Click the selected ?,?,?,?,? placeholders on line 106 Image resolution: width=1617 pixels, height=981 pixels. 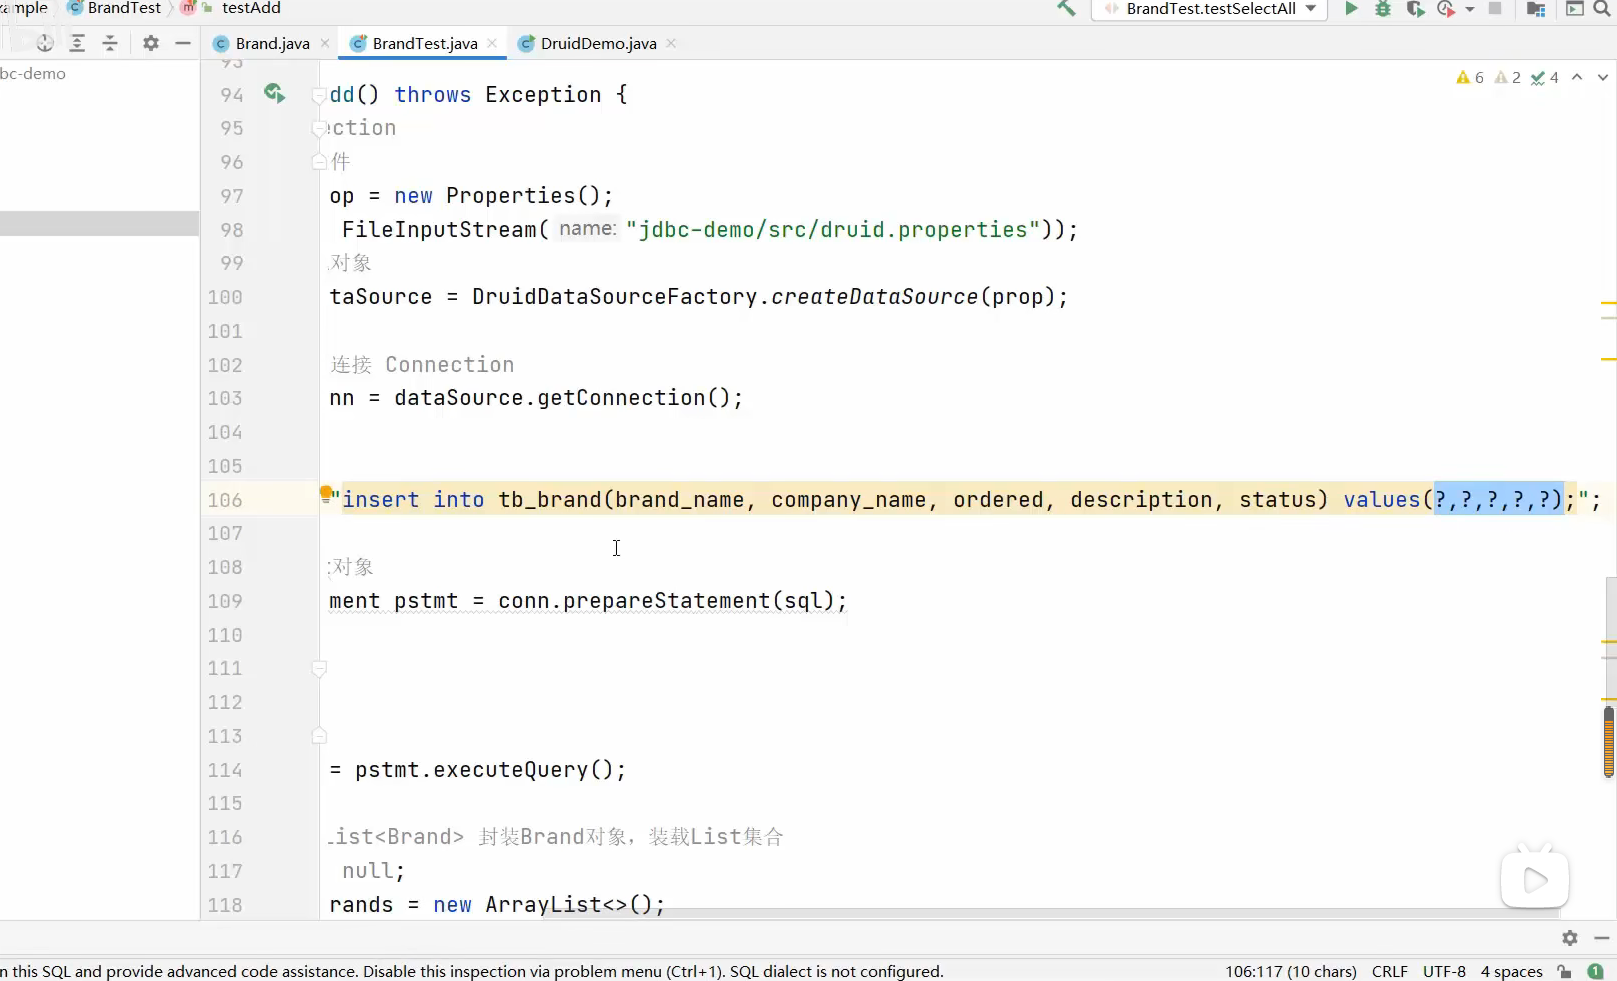(x=1498, y=500)
